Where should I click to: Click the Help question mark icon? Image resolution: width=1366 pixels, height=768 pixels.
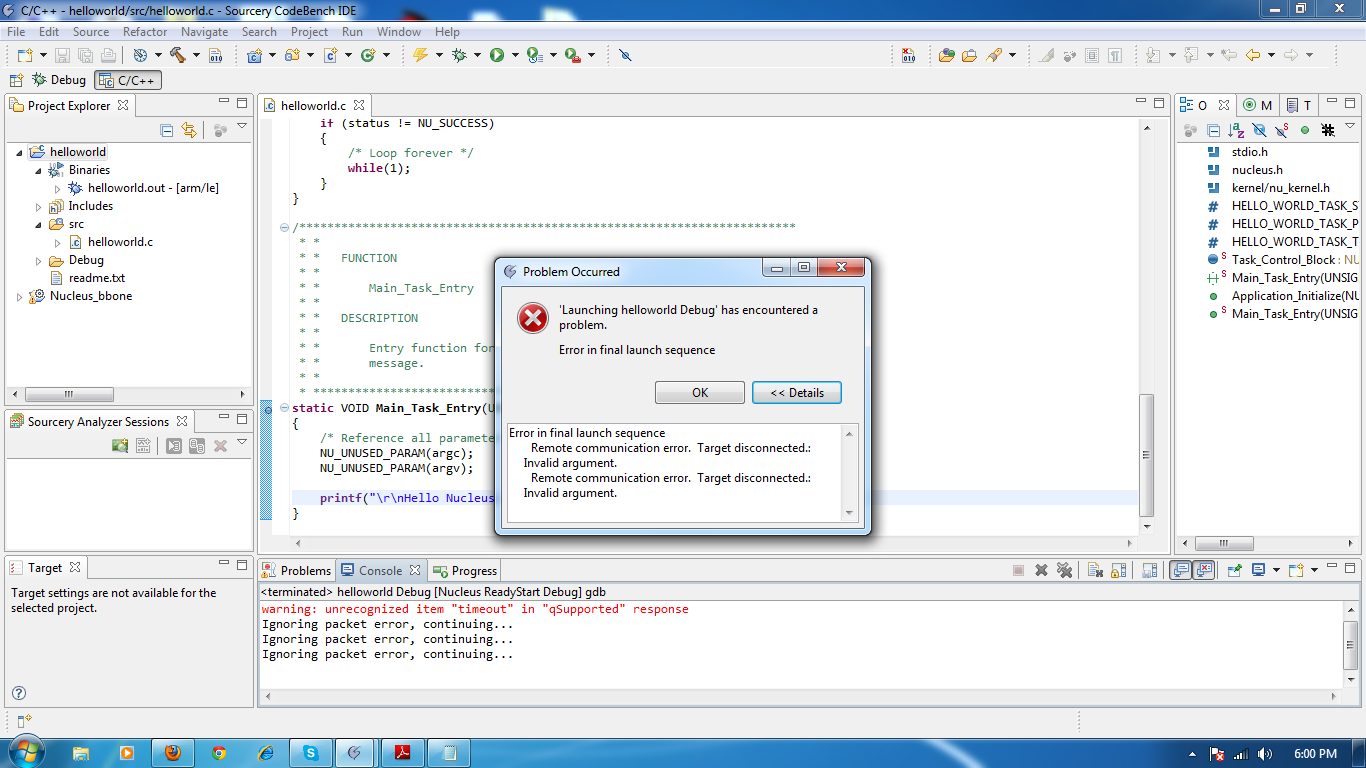click(x=18, y=693)
